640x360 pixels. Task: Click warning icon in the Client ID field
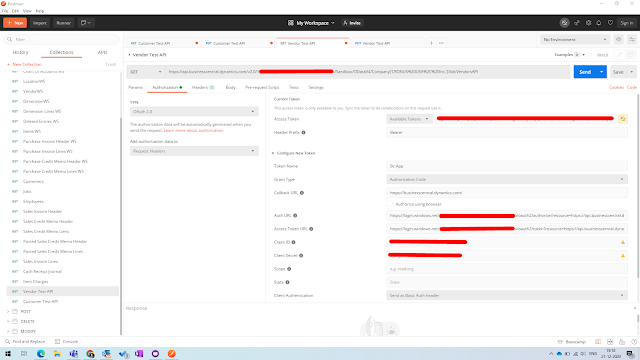[623, 242]
